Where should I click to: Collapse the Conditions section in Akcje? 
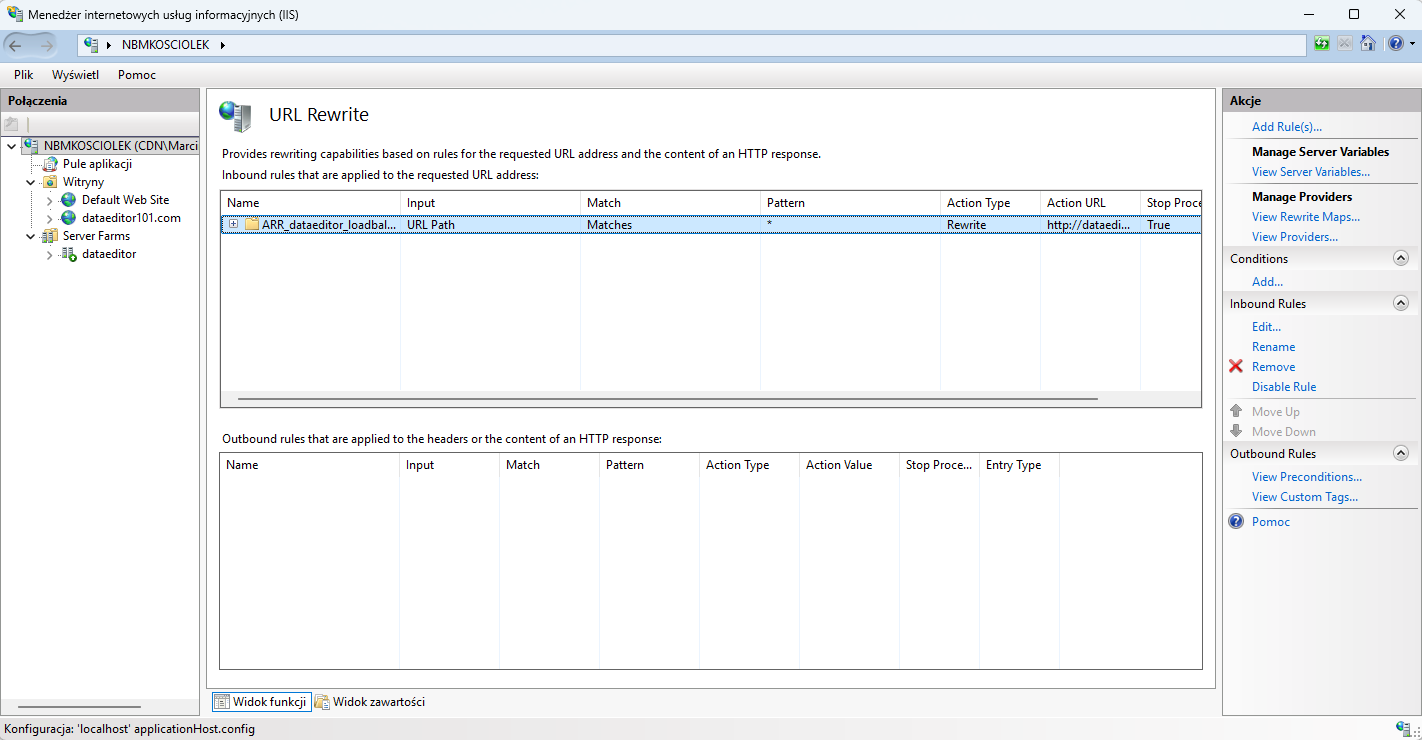(x=1400, y=259)
